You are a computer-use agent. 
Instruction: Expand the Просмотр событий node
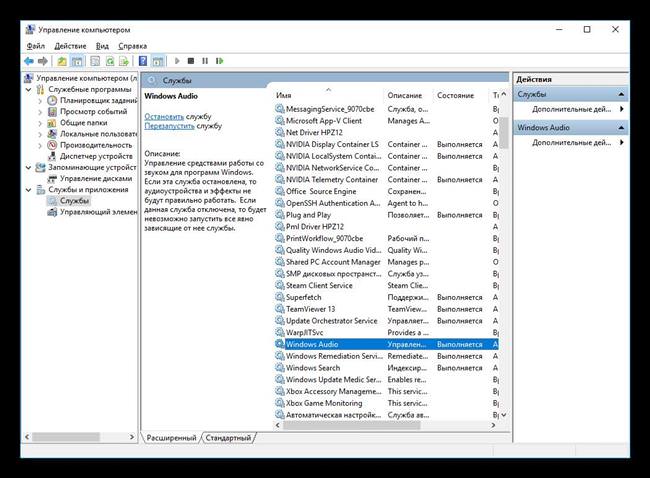(40, 112)
